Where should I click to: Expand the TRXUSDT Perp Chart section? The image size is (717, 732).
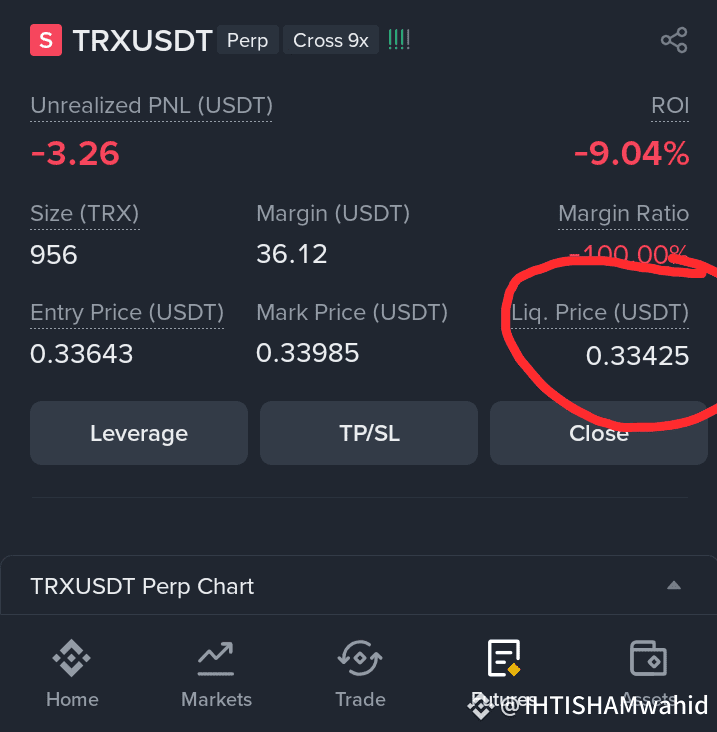(358, 585)
